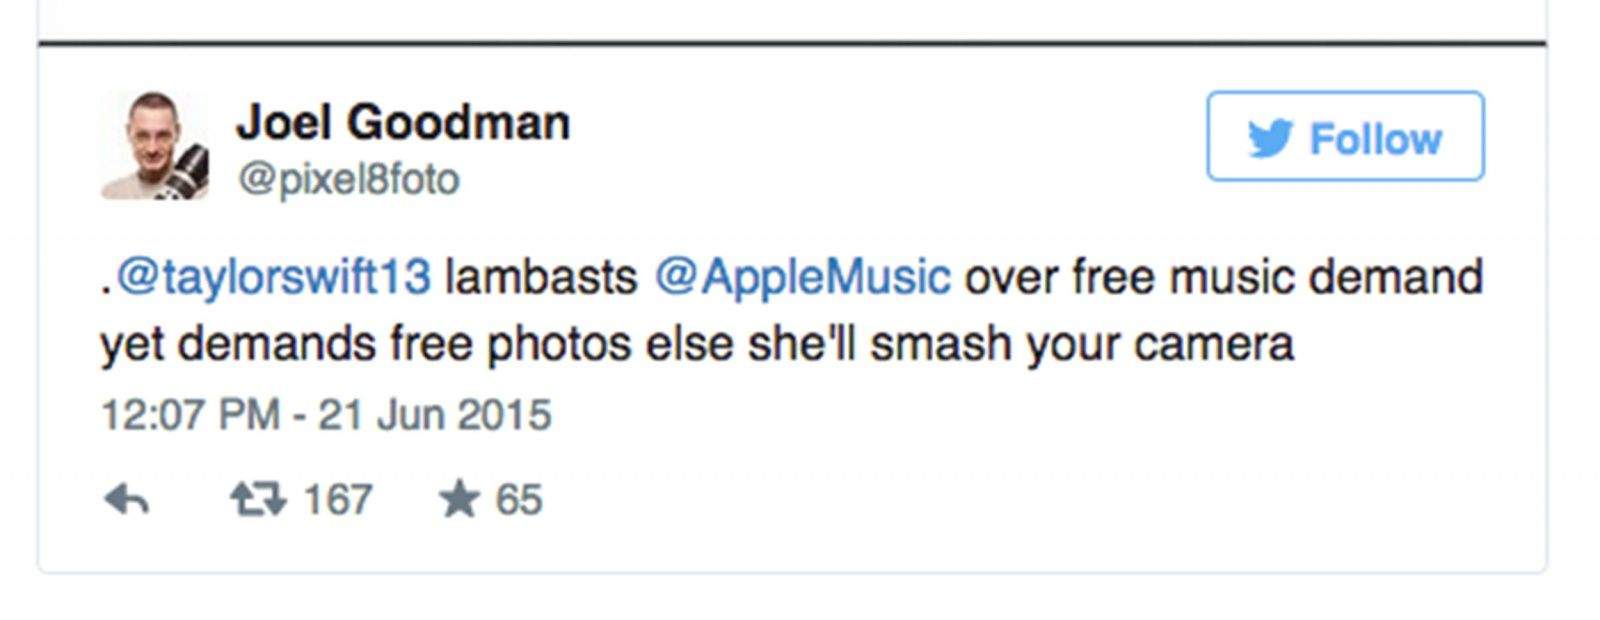Viewport: 1600px width, 620px height.
Task: View the 65 favorites count
Action: click(518, 499)
